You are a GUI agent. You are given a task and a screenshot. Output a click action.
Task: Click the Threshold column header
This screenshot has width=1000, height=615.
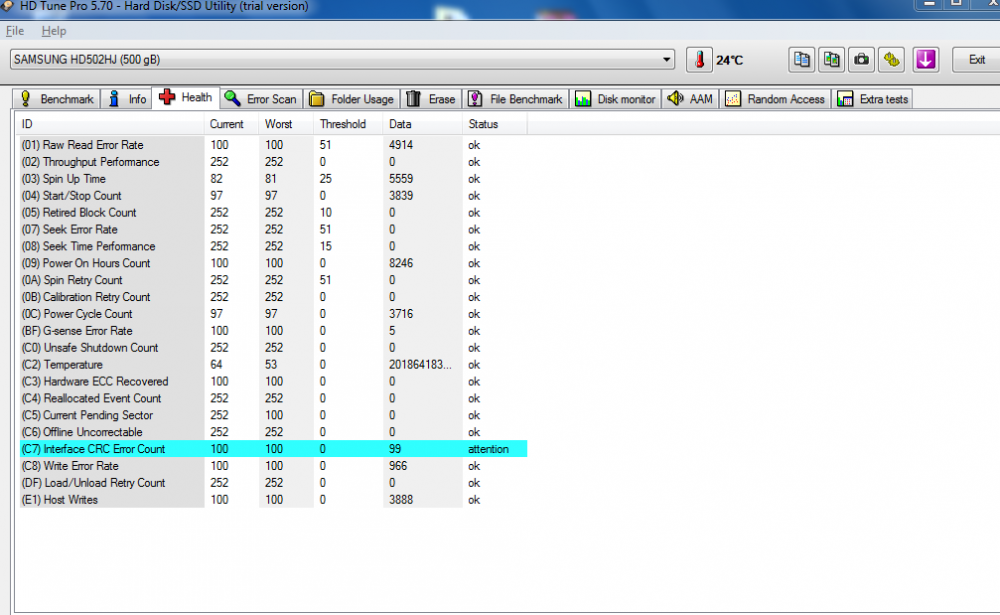(343, 124)
